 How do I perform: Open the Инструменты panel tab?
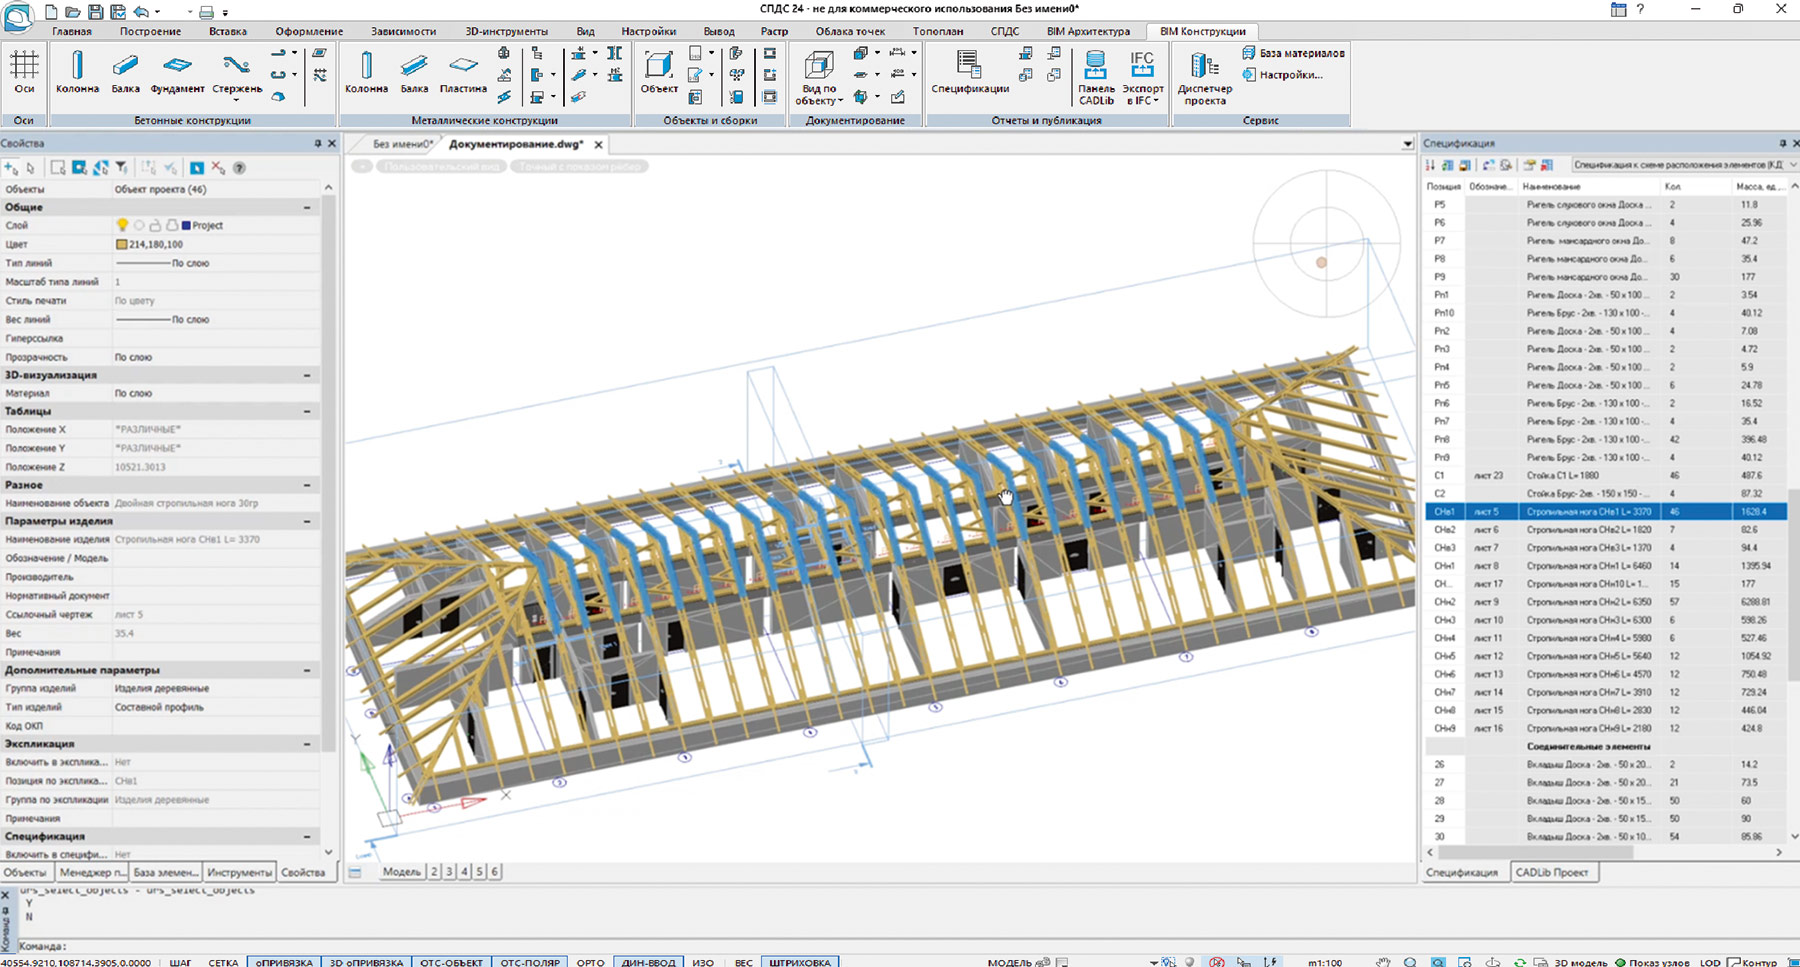[x=239, y=872]
